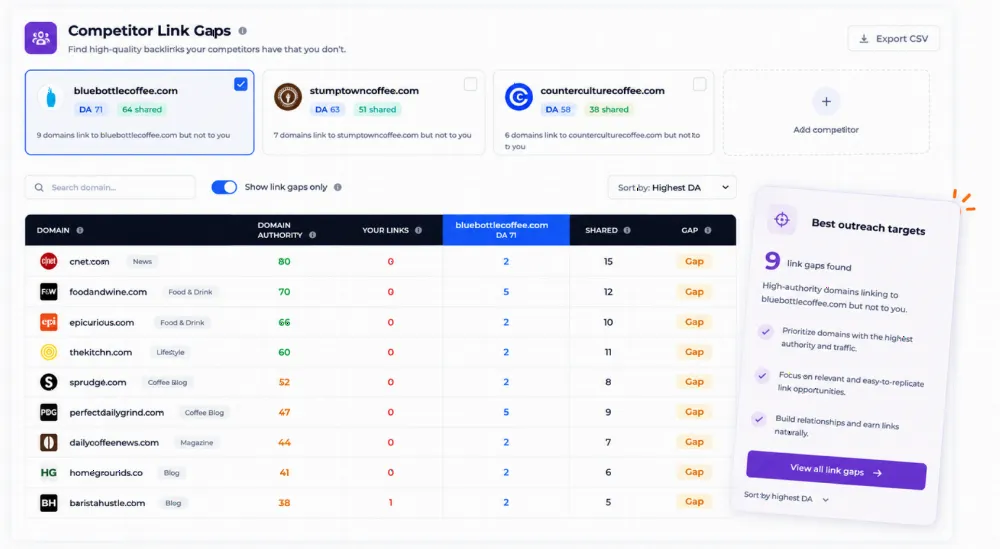The width and height of the screenshot is (1000, 549).
Task: Select the bluebottlecoffee.com DA 71 column header
Action: click(x=506, y=230)
